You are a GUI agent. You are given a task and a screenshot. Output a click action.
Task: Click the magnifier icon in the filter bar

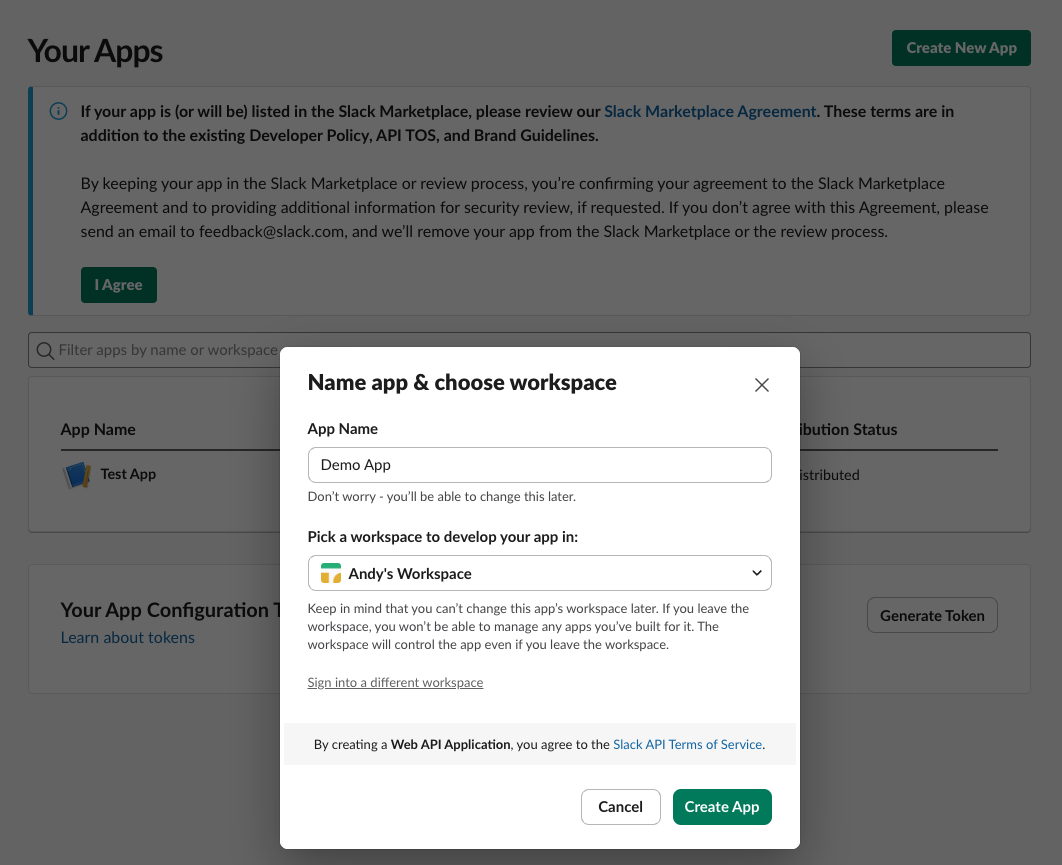pyautogui.click(x=45, y=350)
